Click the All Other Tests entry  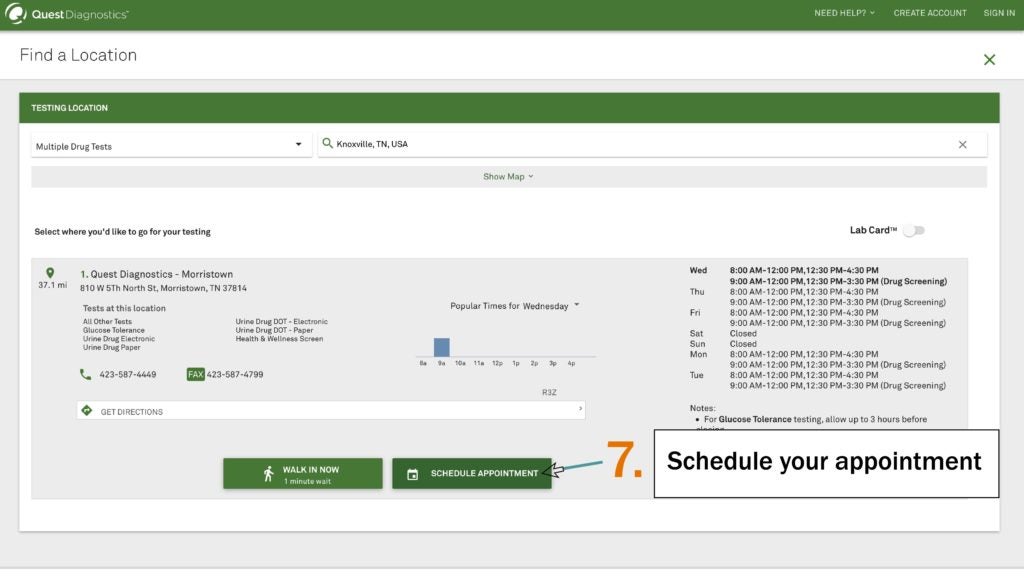pos(107,321)
